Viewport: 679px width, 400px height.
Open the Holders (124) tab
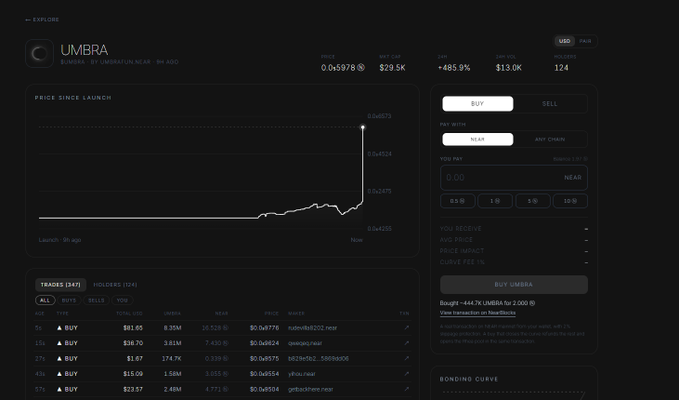(115, 284)
